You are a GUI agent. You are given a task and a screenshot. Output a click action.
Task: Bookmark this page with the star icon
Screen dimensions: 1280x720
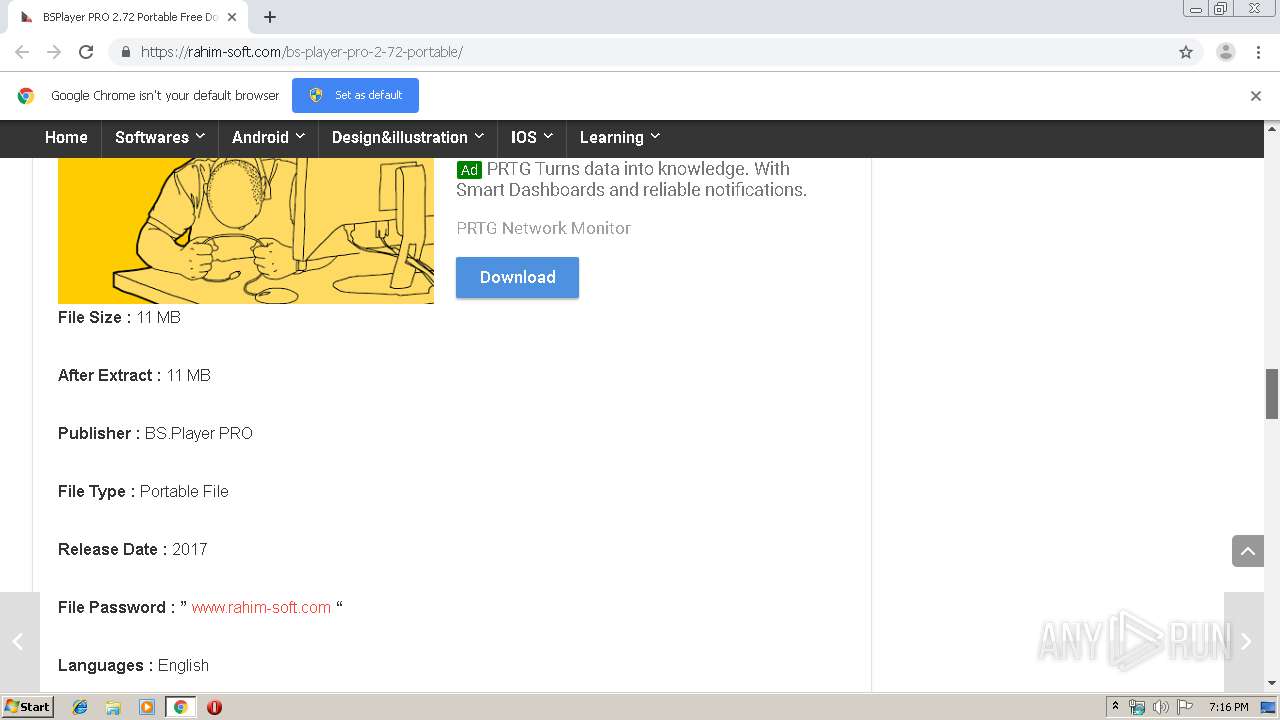tap(1186, 52)
